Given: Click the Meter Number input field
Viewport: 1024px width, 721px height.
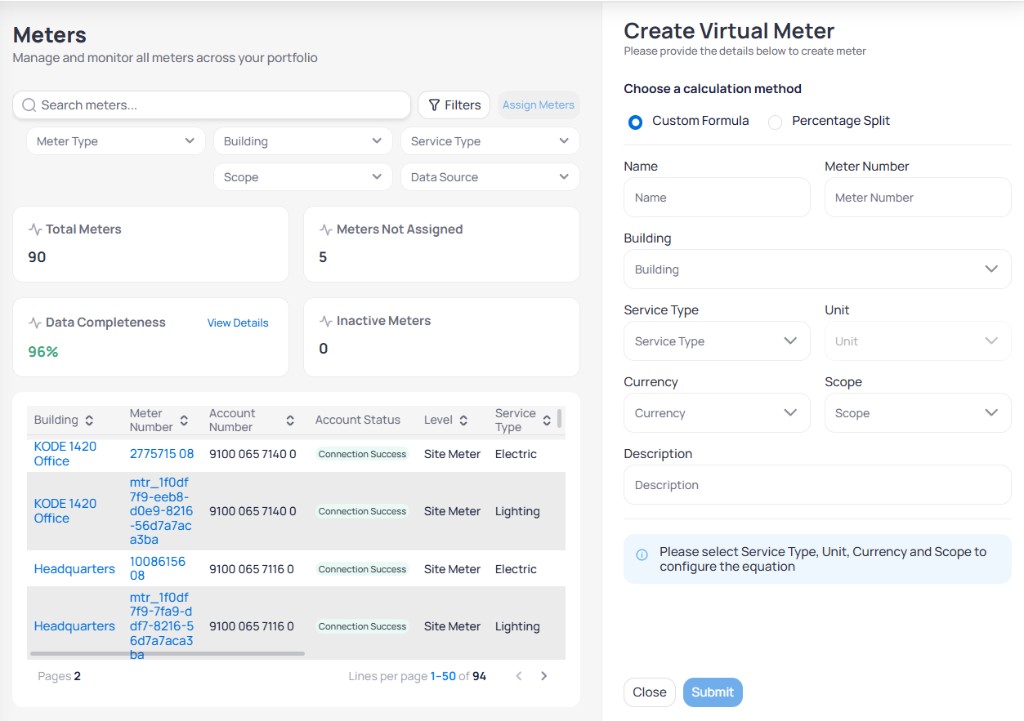Looking at the screenshot, I should (918, 197).
